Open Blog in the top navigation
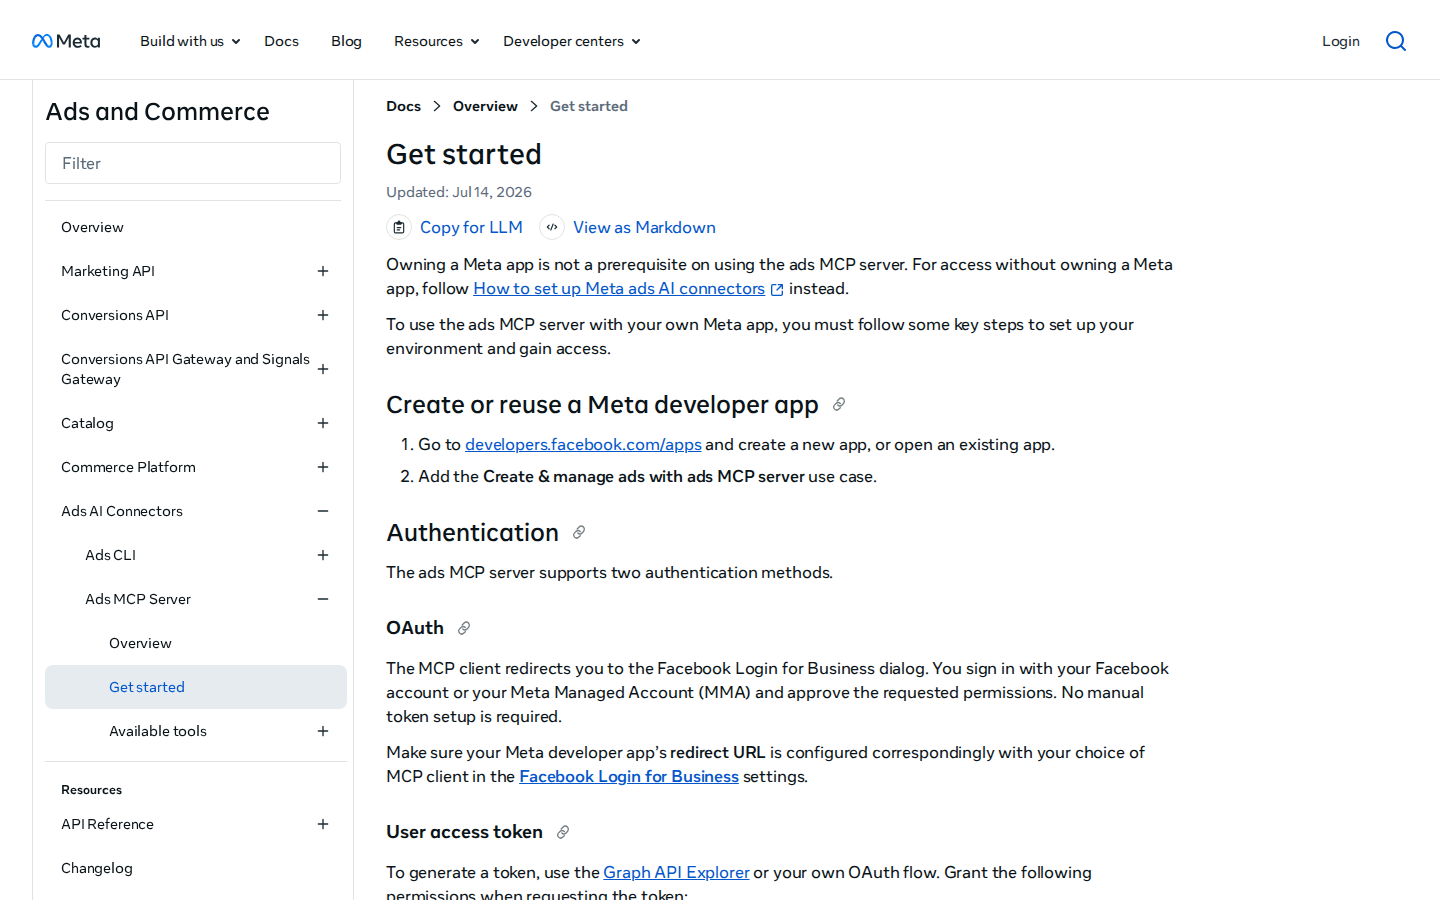The width and height of the screenshot is (1440, 900). (346, 41)
